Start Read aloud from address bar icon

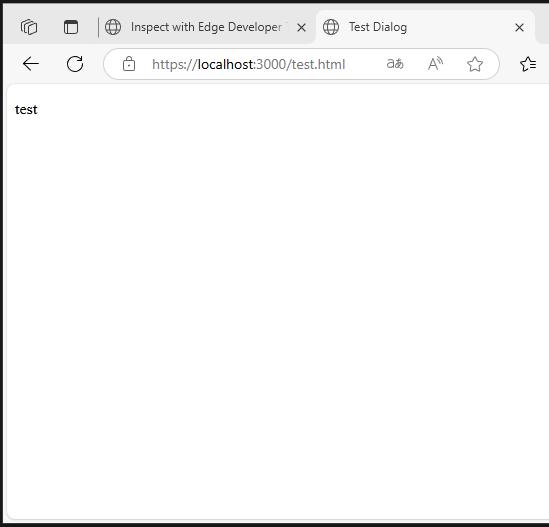[435, 64]
